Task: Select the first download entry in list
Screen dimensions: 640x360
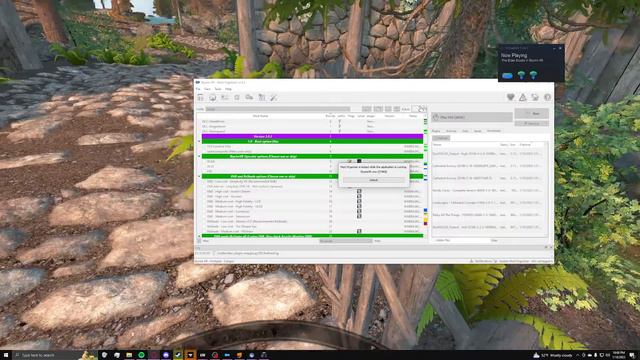Action: [x=488, y=154]
